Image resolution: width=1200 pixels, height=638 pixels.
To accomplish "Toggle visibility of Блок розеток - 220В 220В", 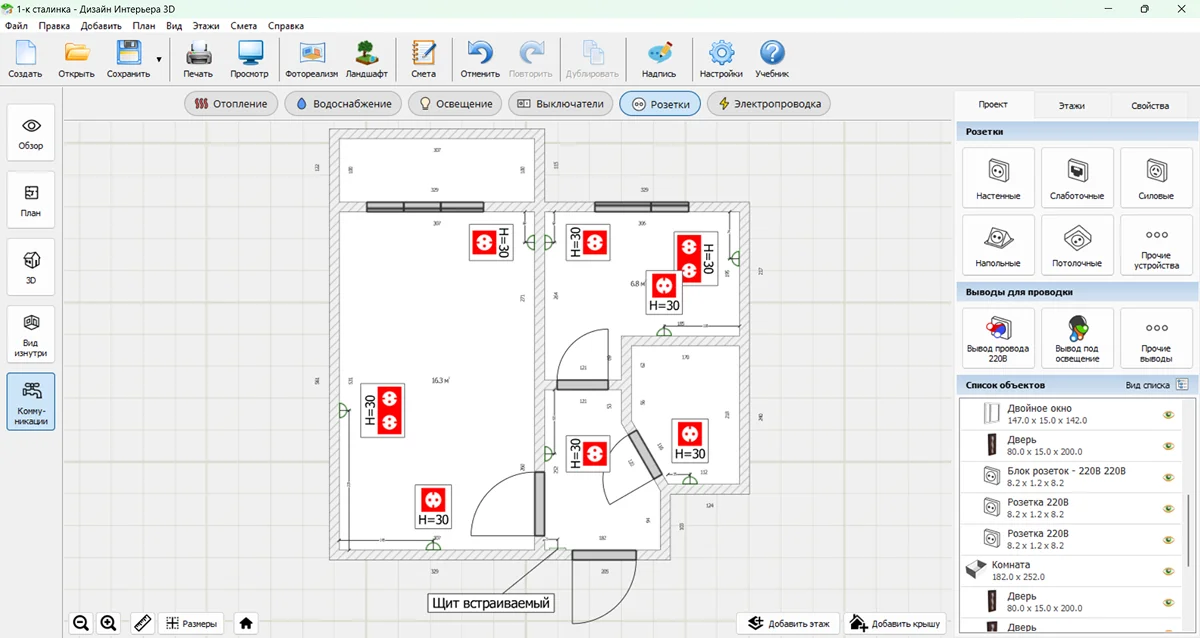I will click(x=1168, y=477).
